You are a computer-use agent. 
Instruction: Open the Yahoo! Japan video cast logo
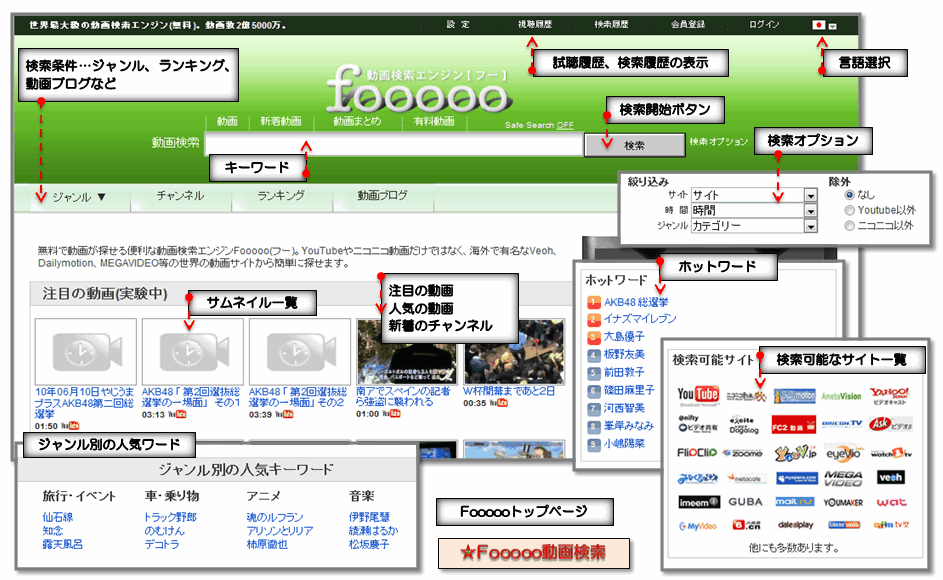pos(889,396)
